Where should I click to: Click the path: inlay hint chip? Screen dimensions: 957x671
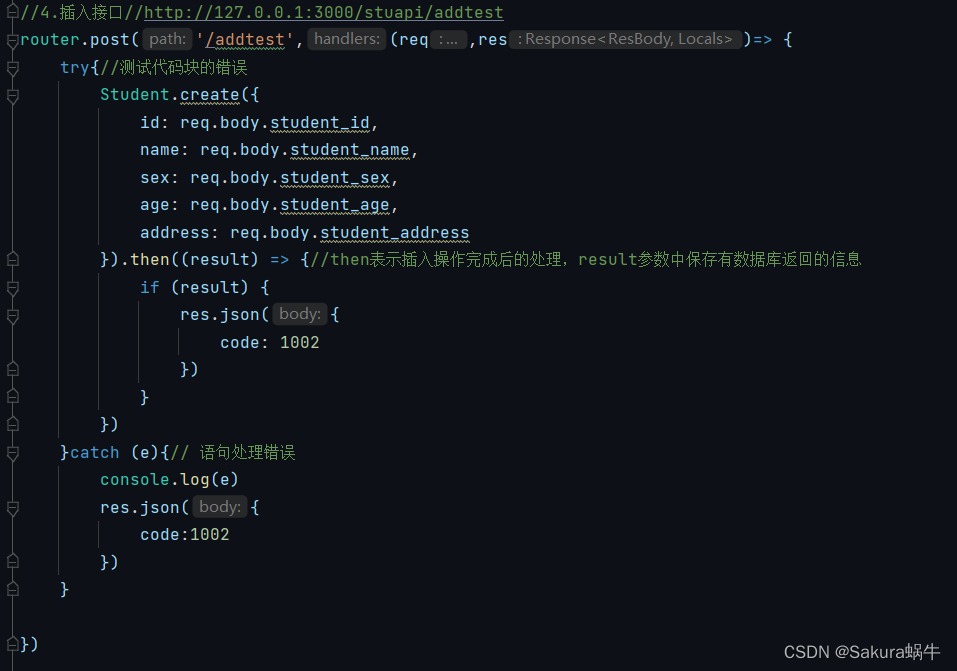pyautogui.click(x=167, y=39)
